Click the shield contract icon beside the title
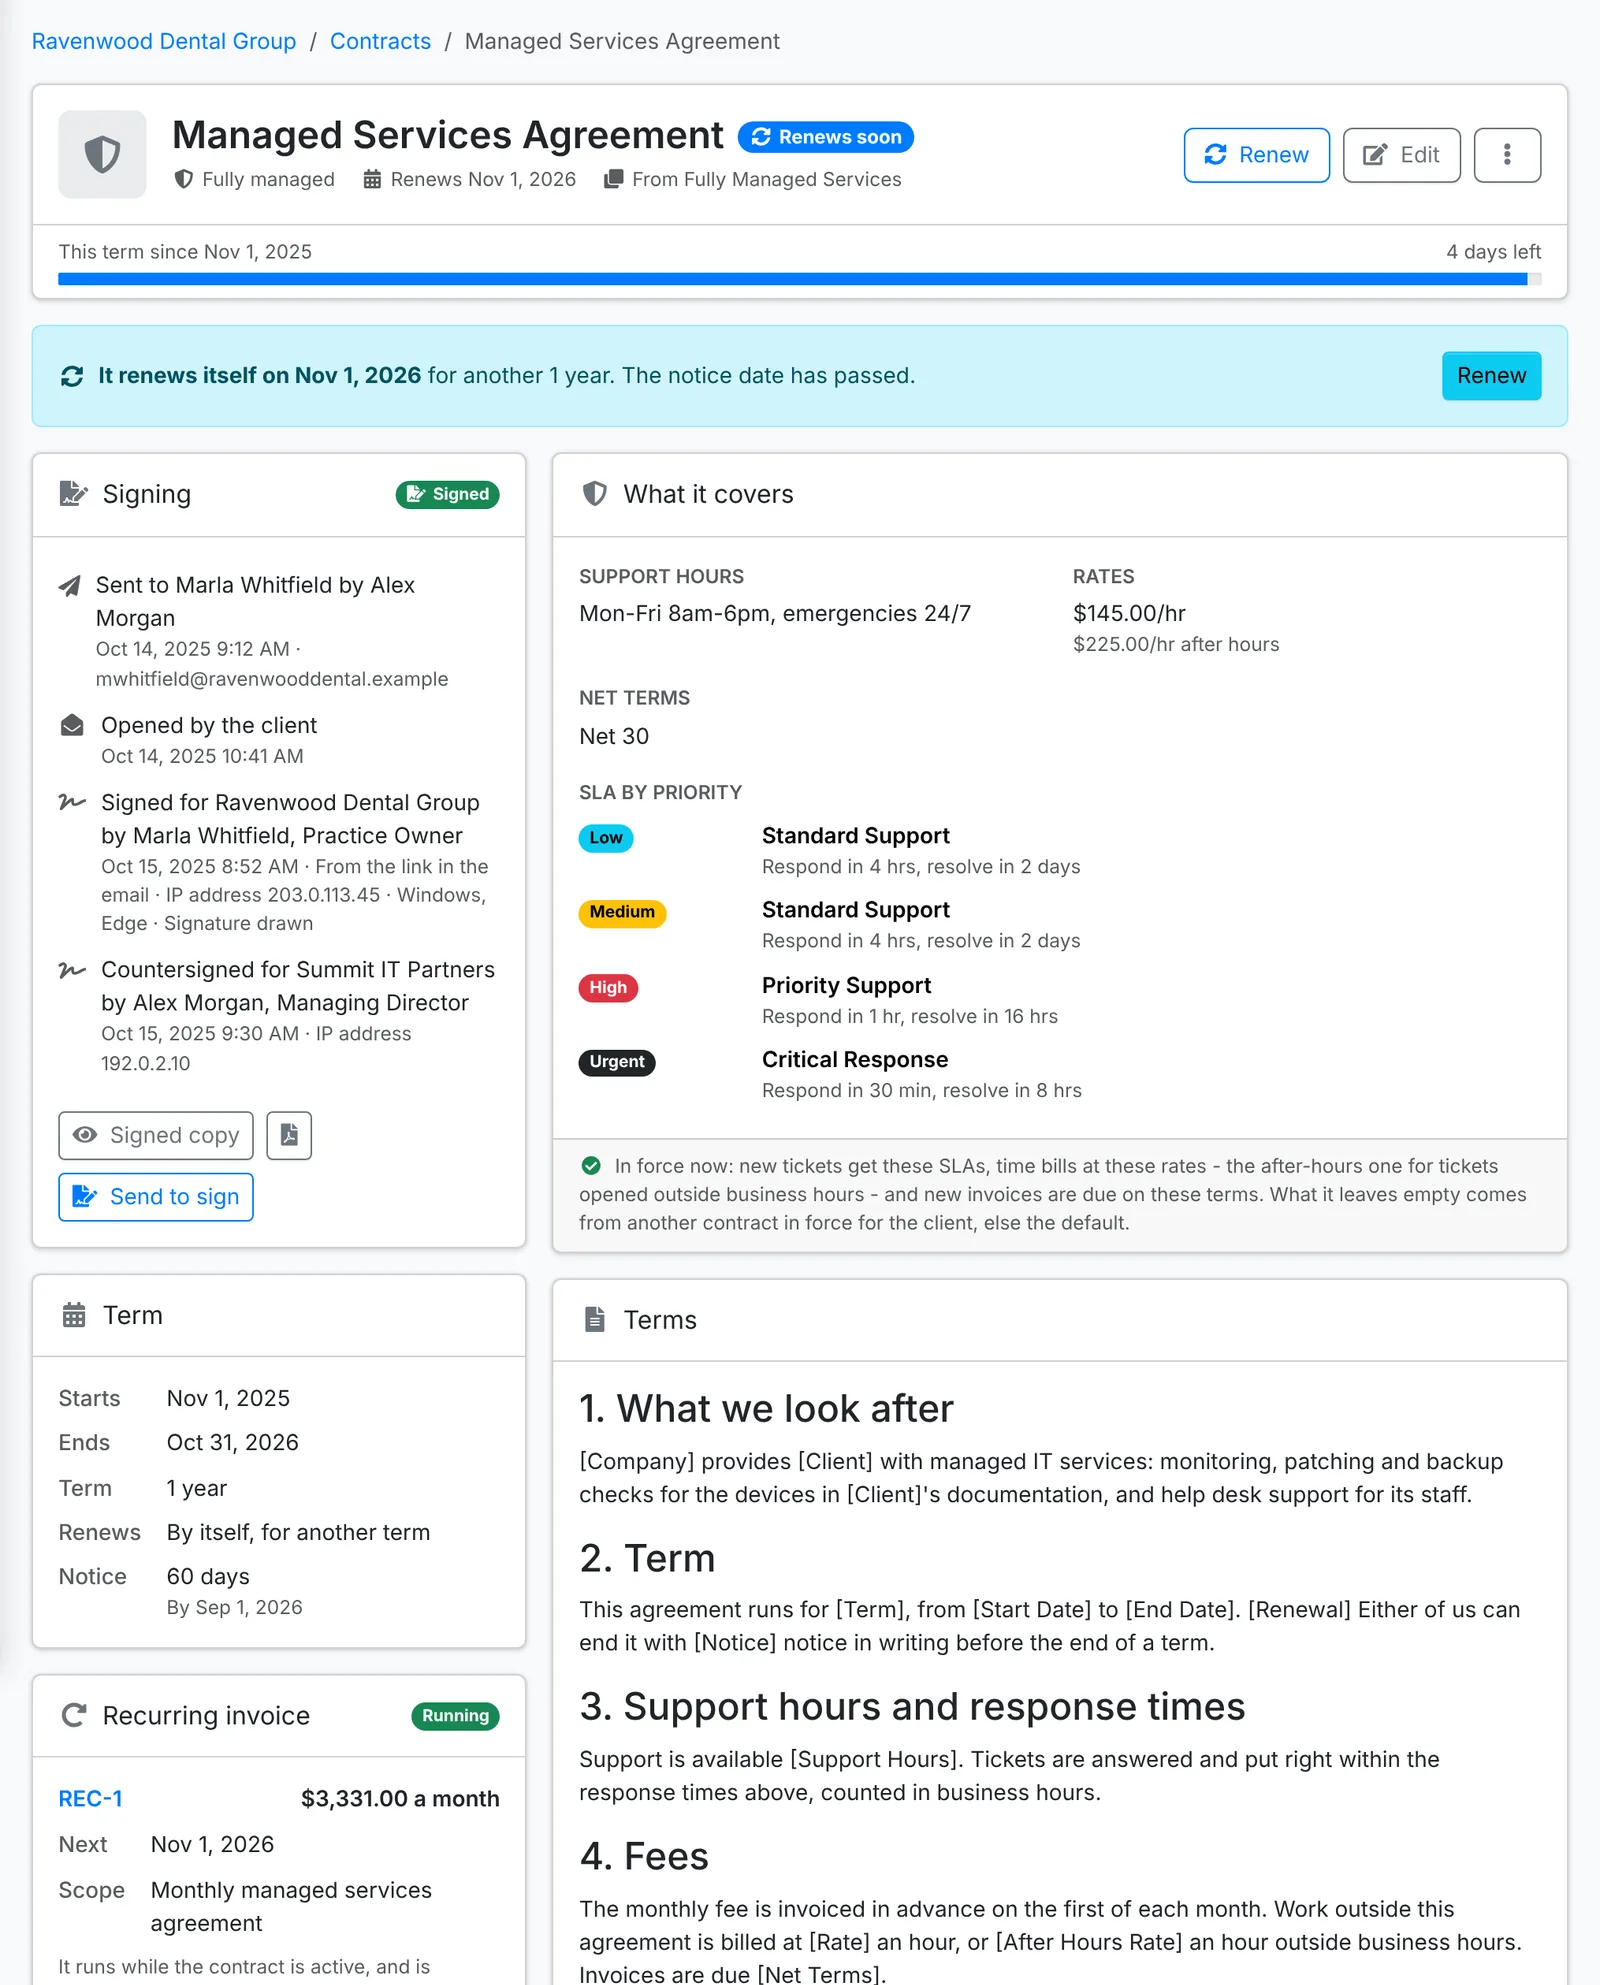 pos(102,155)
